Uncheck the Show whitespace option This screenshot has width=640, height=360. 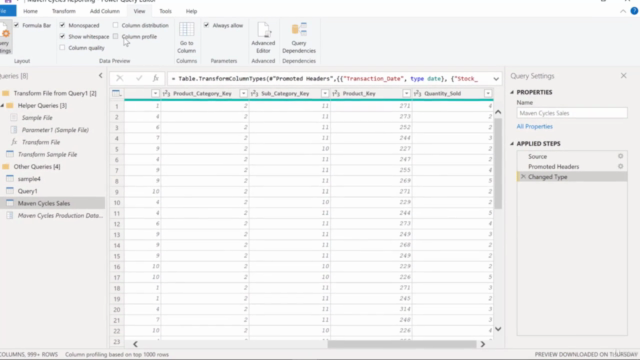[62, 36]
